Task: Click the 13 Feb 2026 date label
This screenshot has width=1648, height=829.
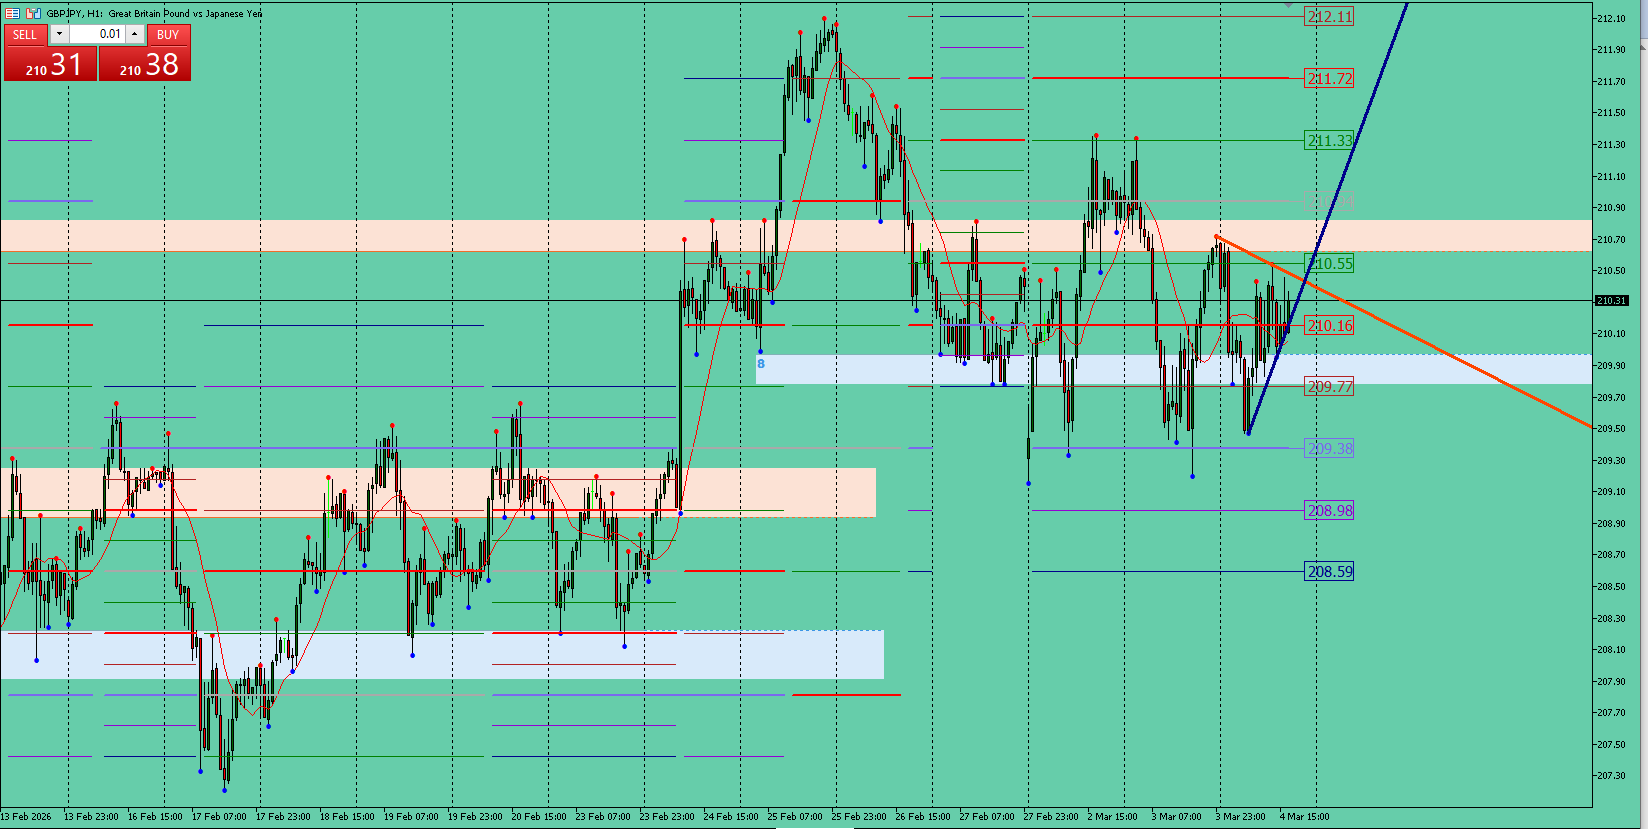Action: pyautogui.click(x=26, y=816)
